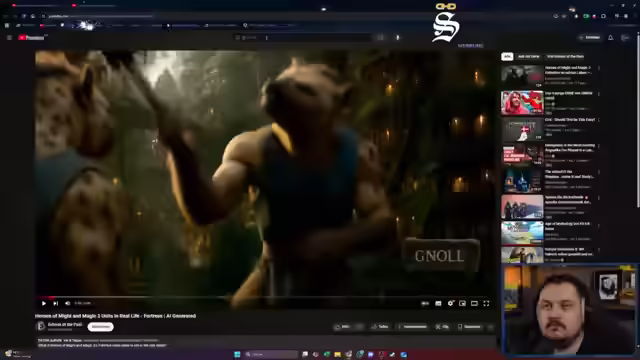This screenshot has height=360, width=640.
Task: Switch to miniplayer mode
Action: pyautogui.click(x=462, y=303)
